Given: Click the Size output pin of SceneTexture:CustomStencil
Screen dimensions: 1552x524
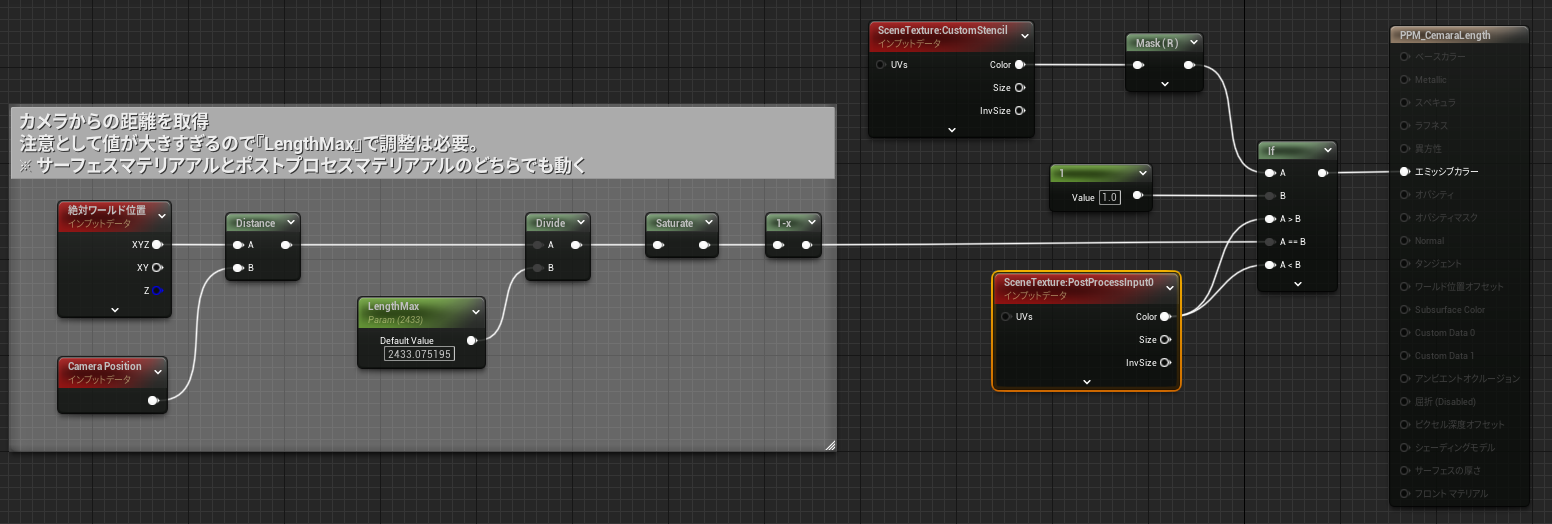Looking at the screenshot, I should (x=1020, y=87).
